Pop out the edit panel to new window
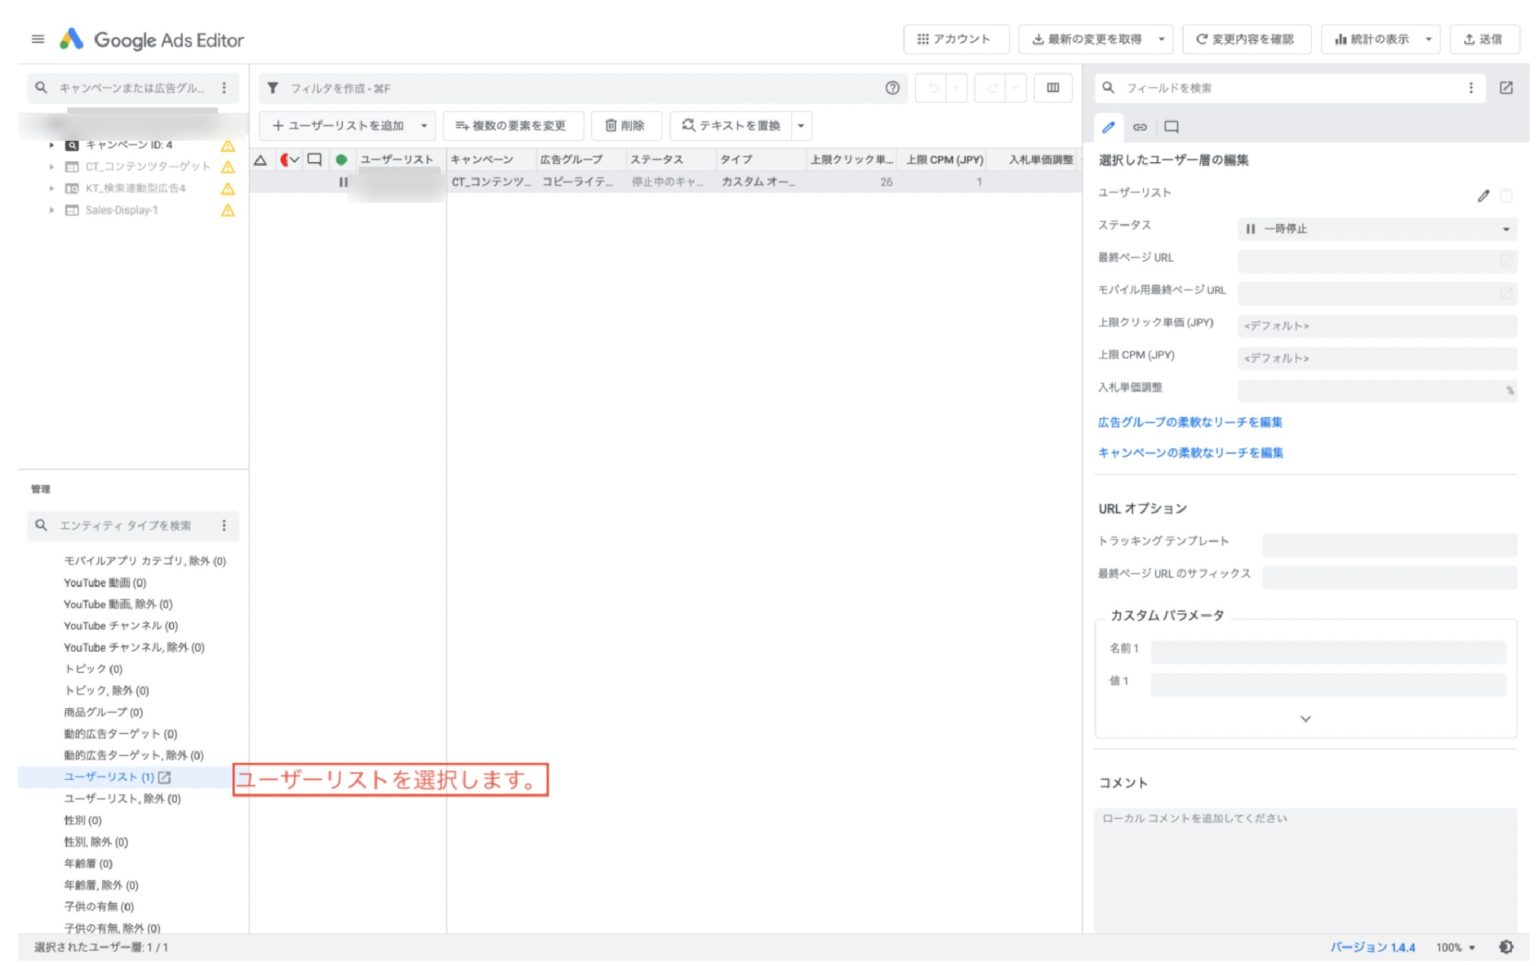Screen dimensions: 1536x966 coord(1506,88)
